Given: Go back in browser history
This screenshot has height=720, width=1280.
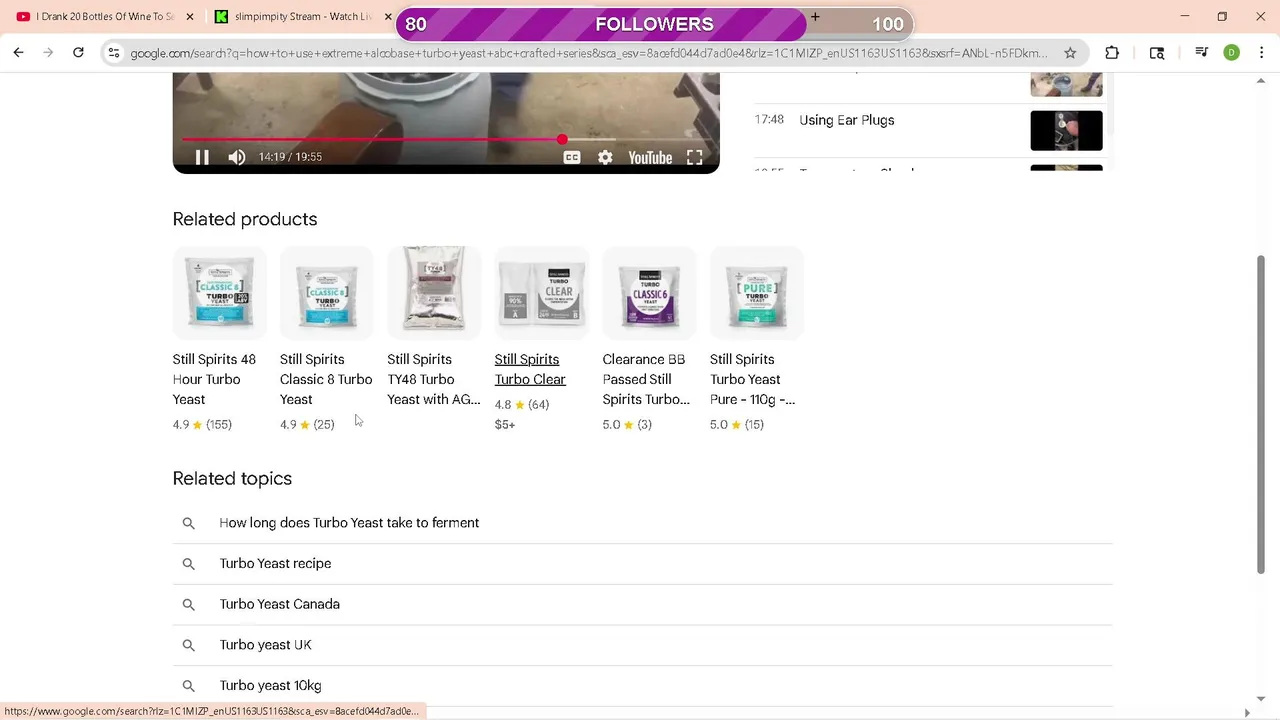Looking at the screenshot, I should (x=18, y=53).
